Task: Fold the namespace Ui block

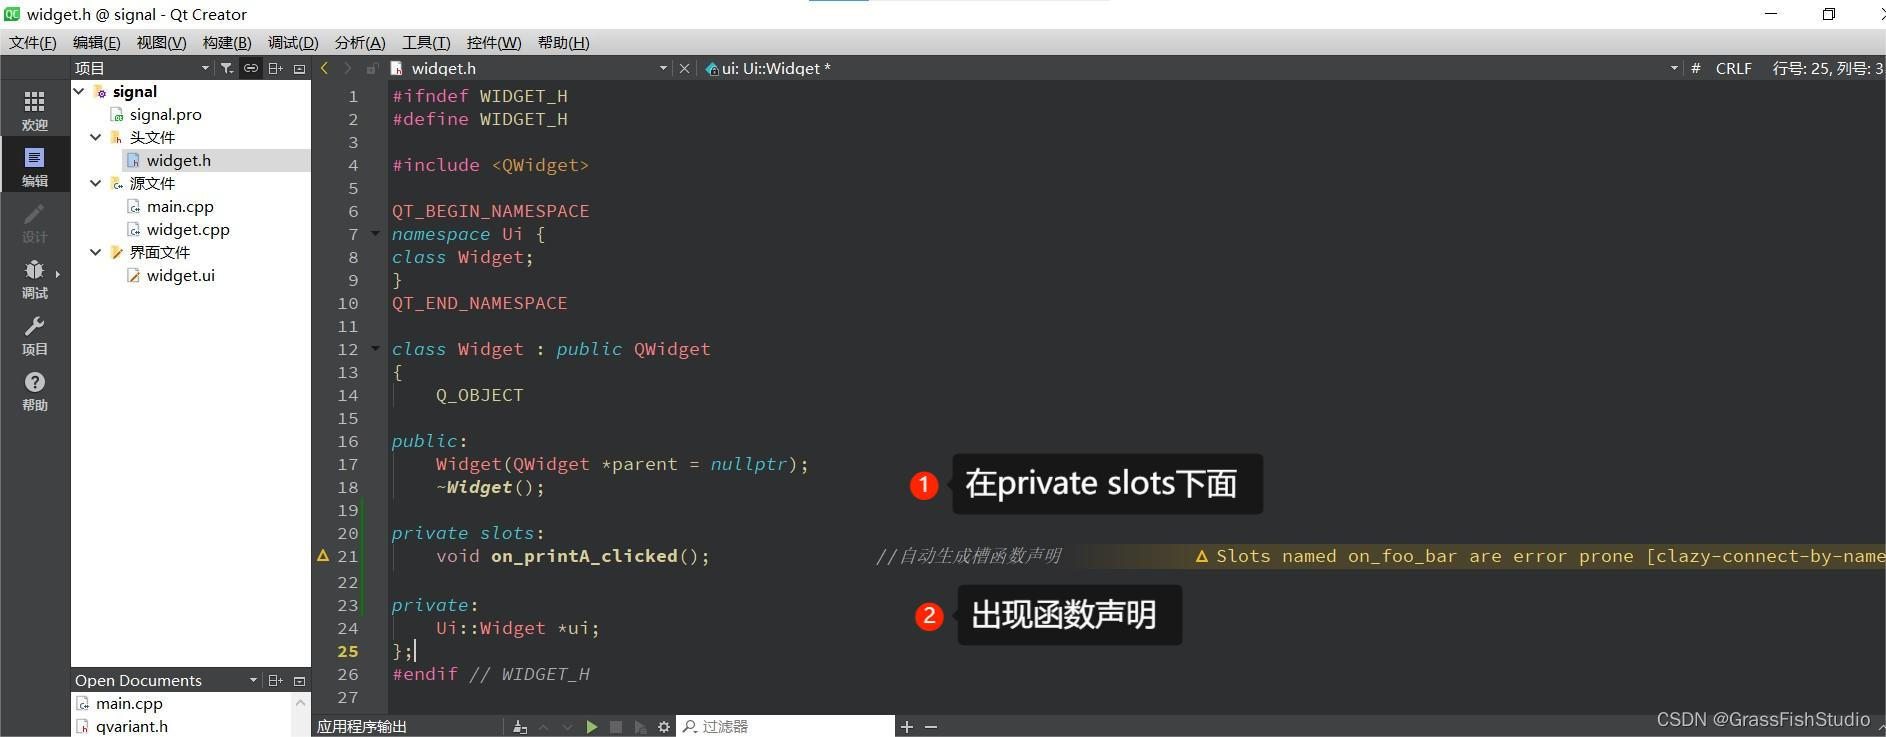Action: click(x=375, y=233)
